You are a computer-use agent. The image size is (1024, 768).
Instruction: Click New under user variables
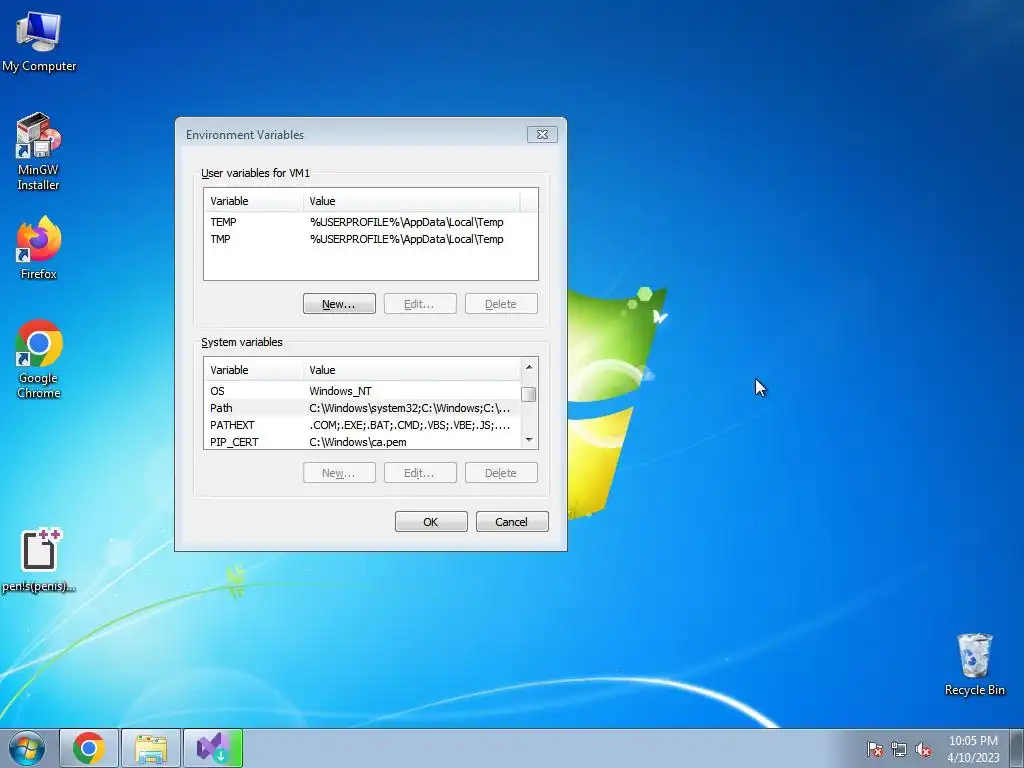coord(339,304)
